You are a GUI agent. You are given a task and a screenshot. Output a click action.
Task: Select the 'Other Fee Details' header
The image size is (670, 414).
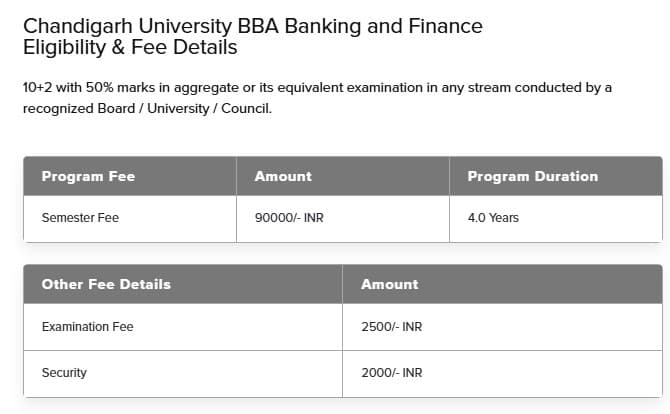106,284
